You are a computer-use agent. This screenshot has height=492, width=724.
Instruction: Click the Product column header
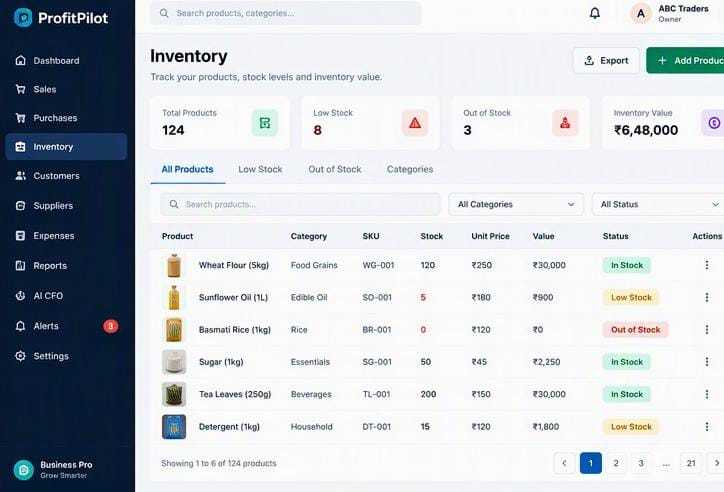(x=177, y=236)
